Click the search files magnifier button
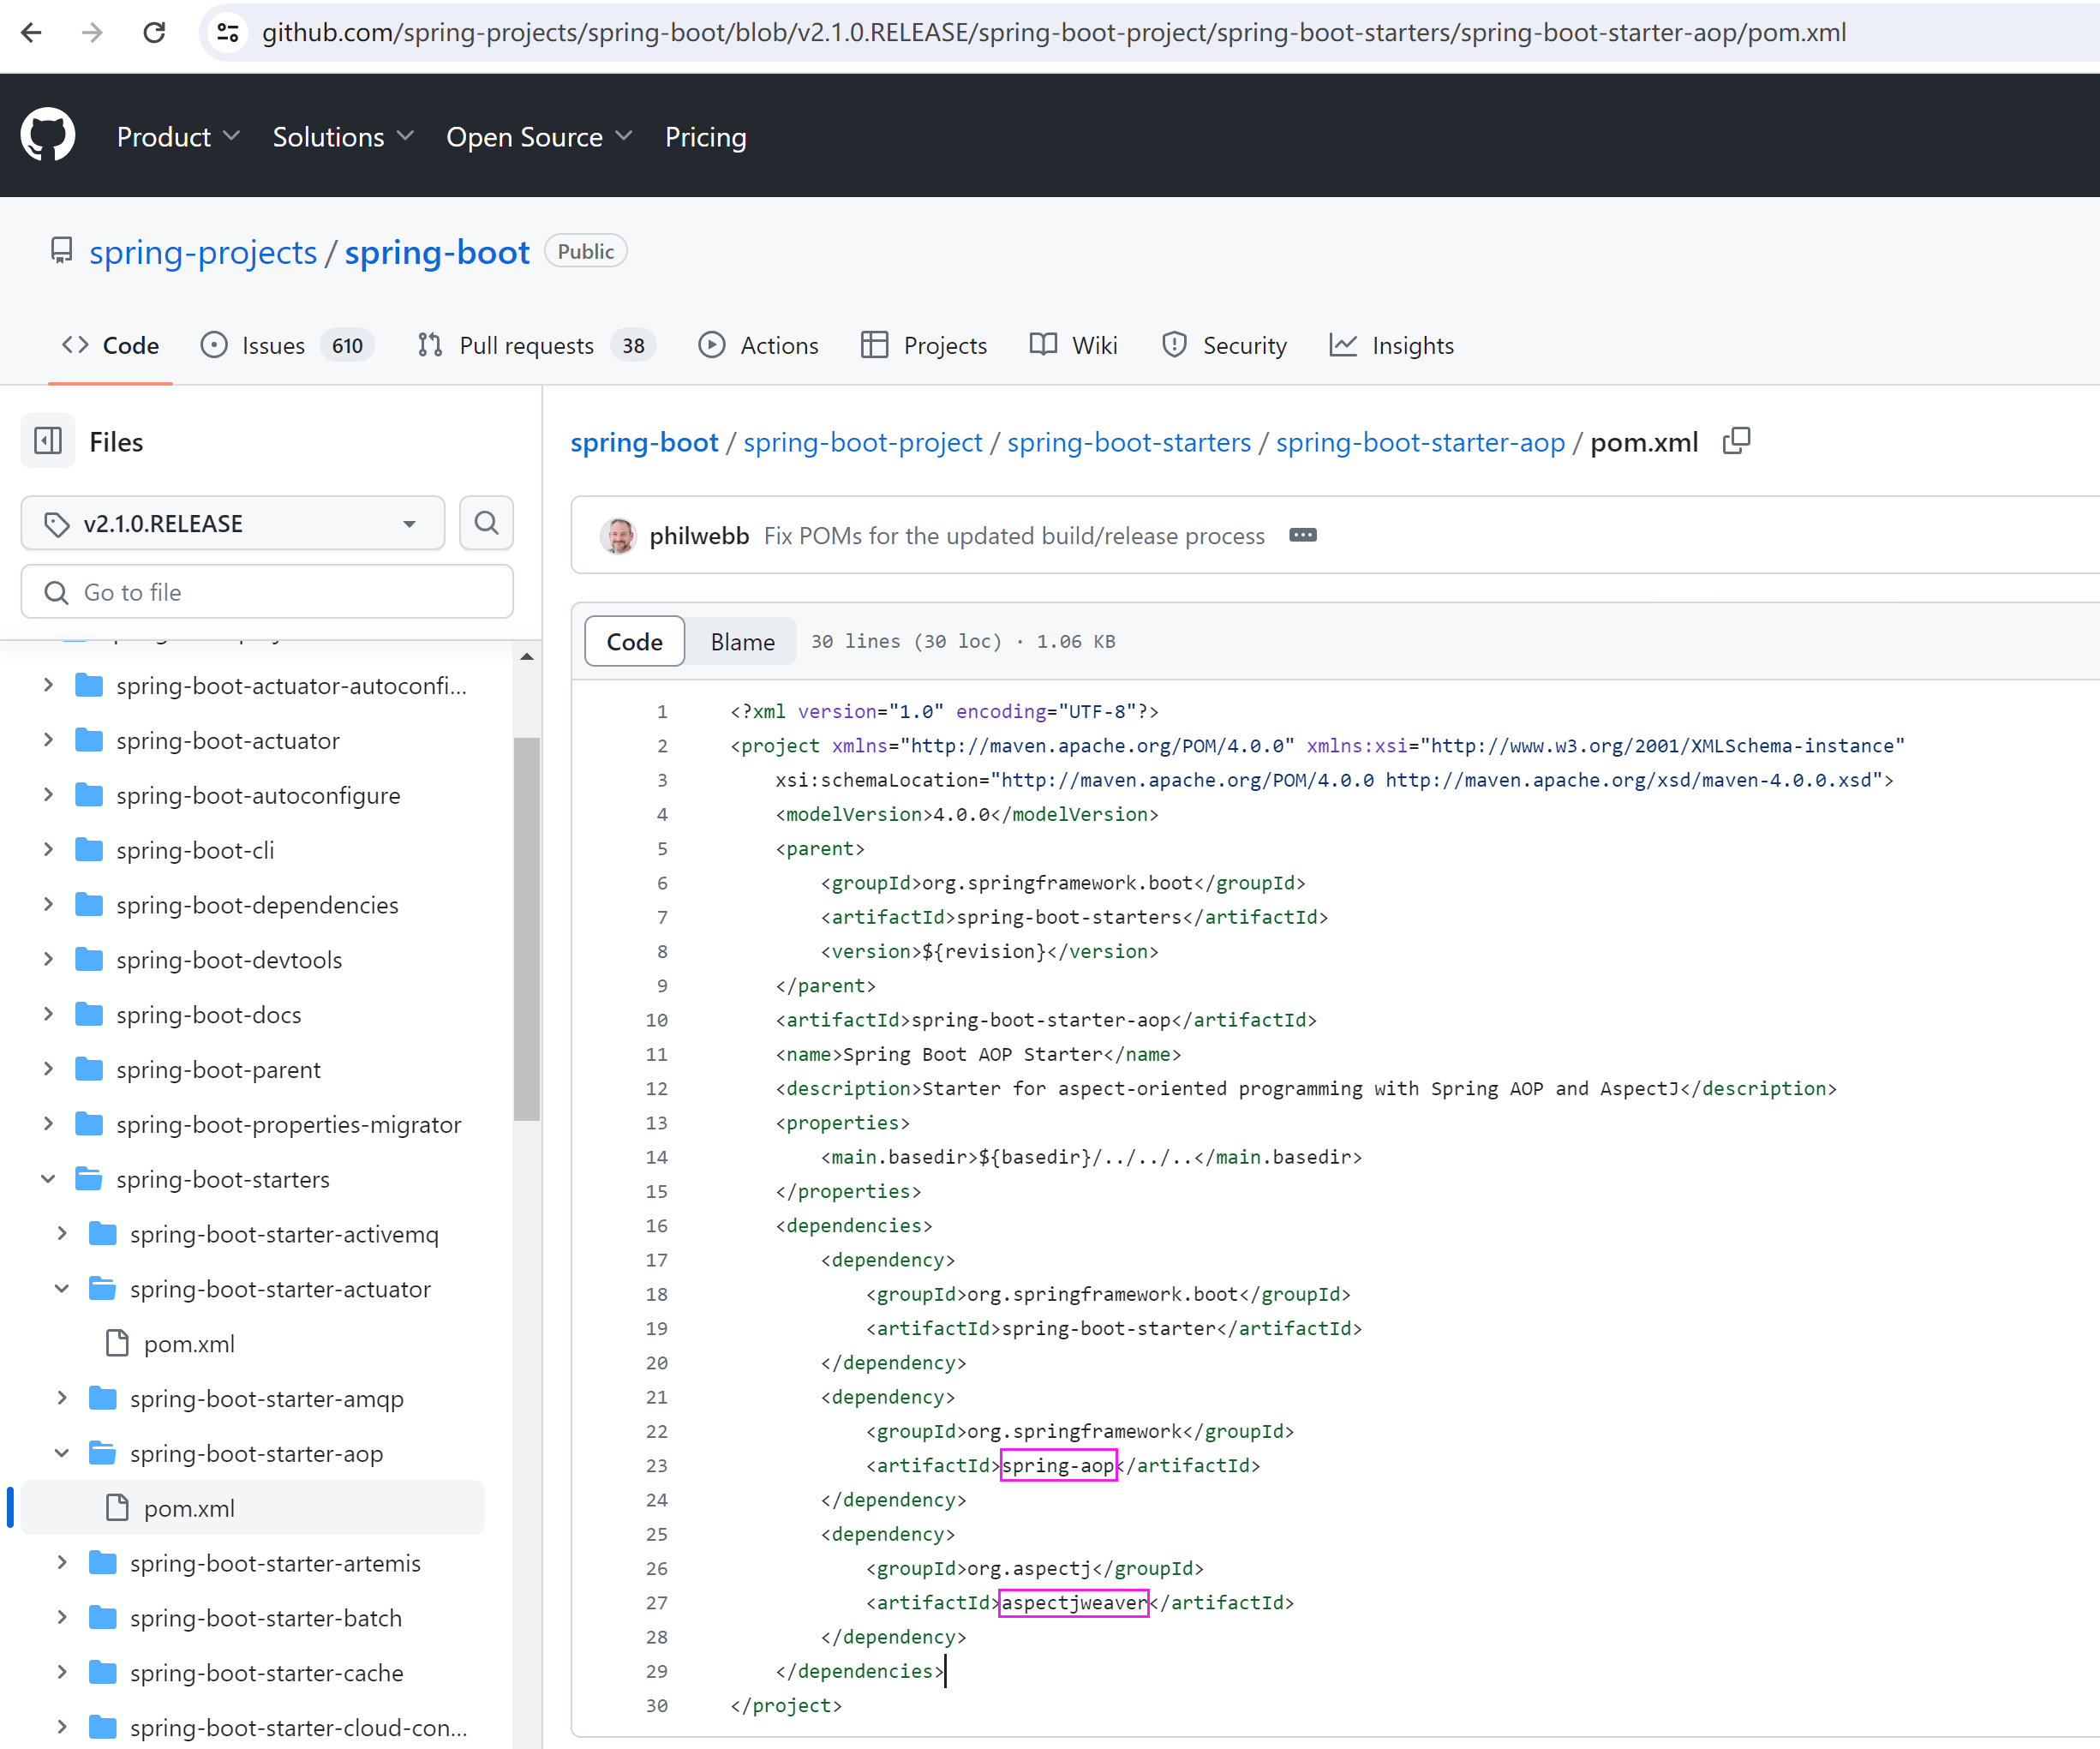This screenshot has width=2100, height=1749. pyautogui.click(x=486, y=523)
